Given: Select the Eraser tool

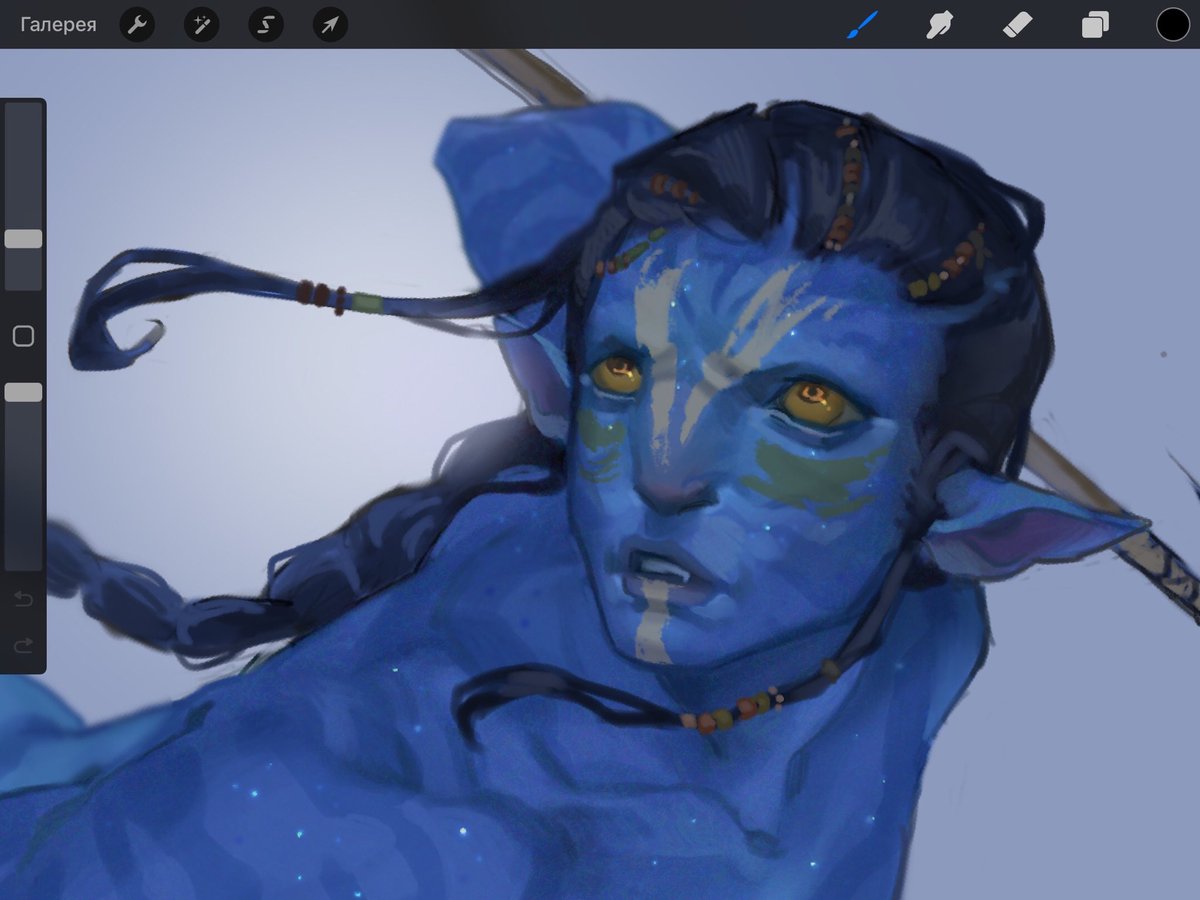Looking at the screenshot, I should (1017, 24).
